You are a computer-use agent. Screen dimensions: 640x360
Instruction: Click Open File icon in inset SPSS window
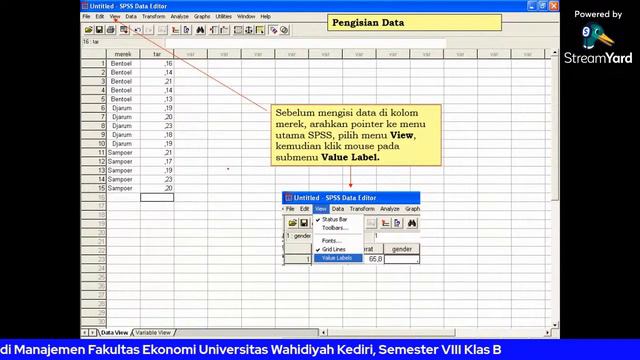(292, 223)
